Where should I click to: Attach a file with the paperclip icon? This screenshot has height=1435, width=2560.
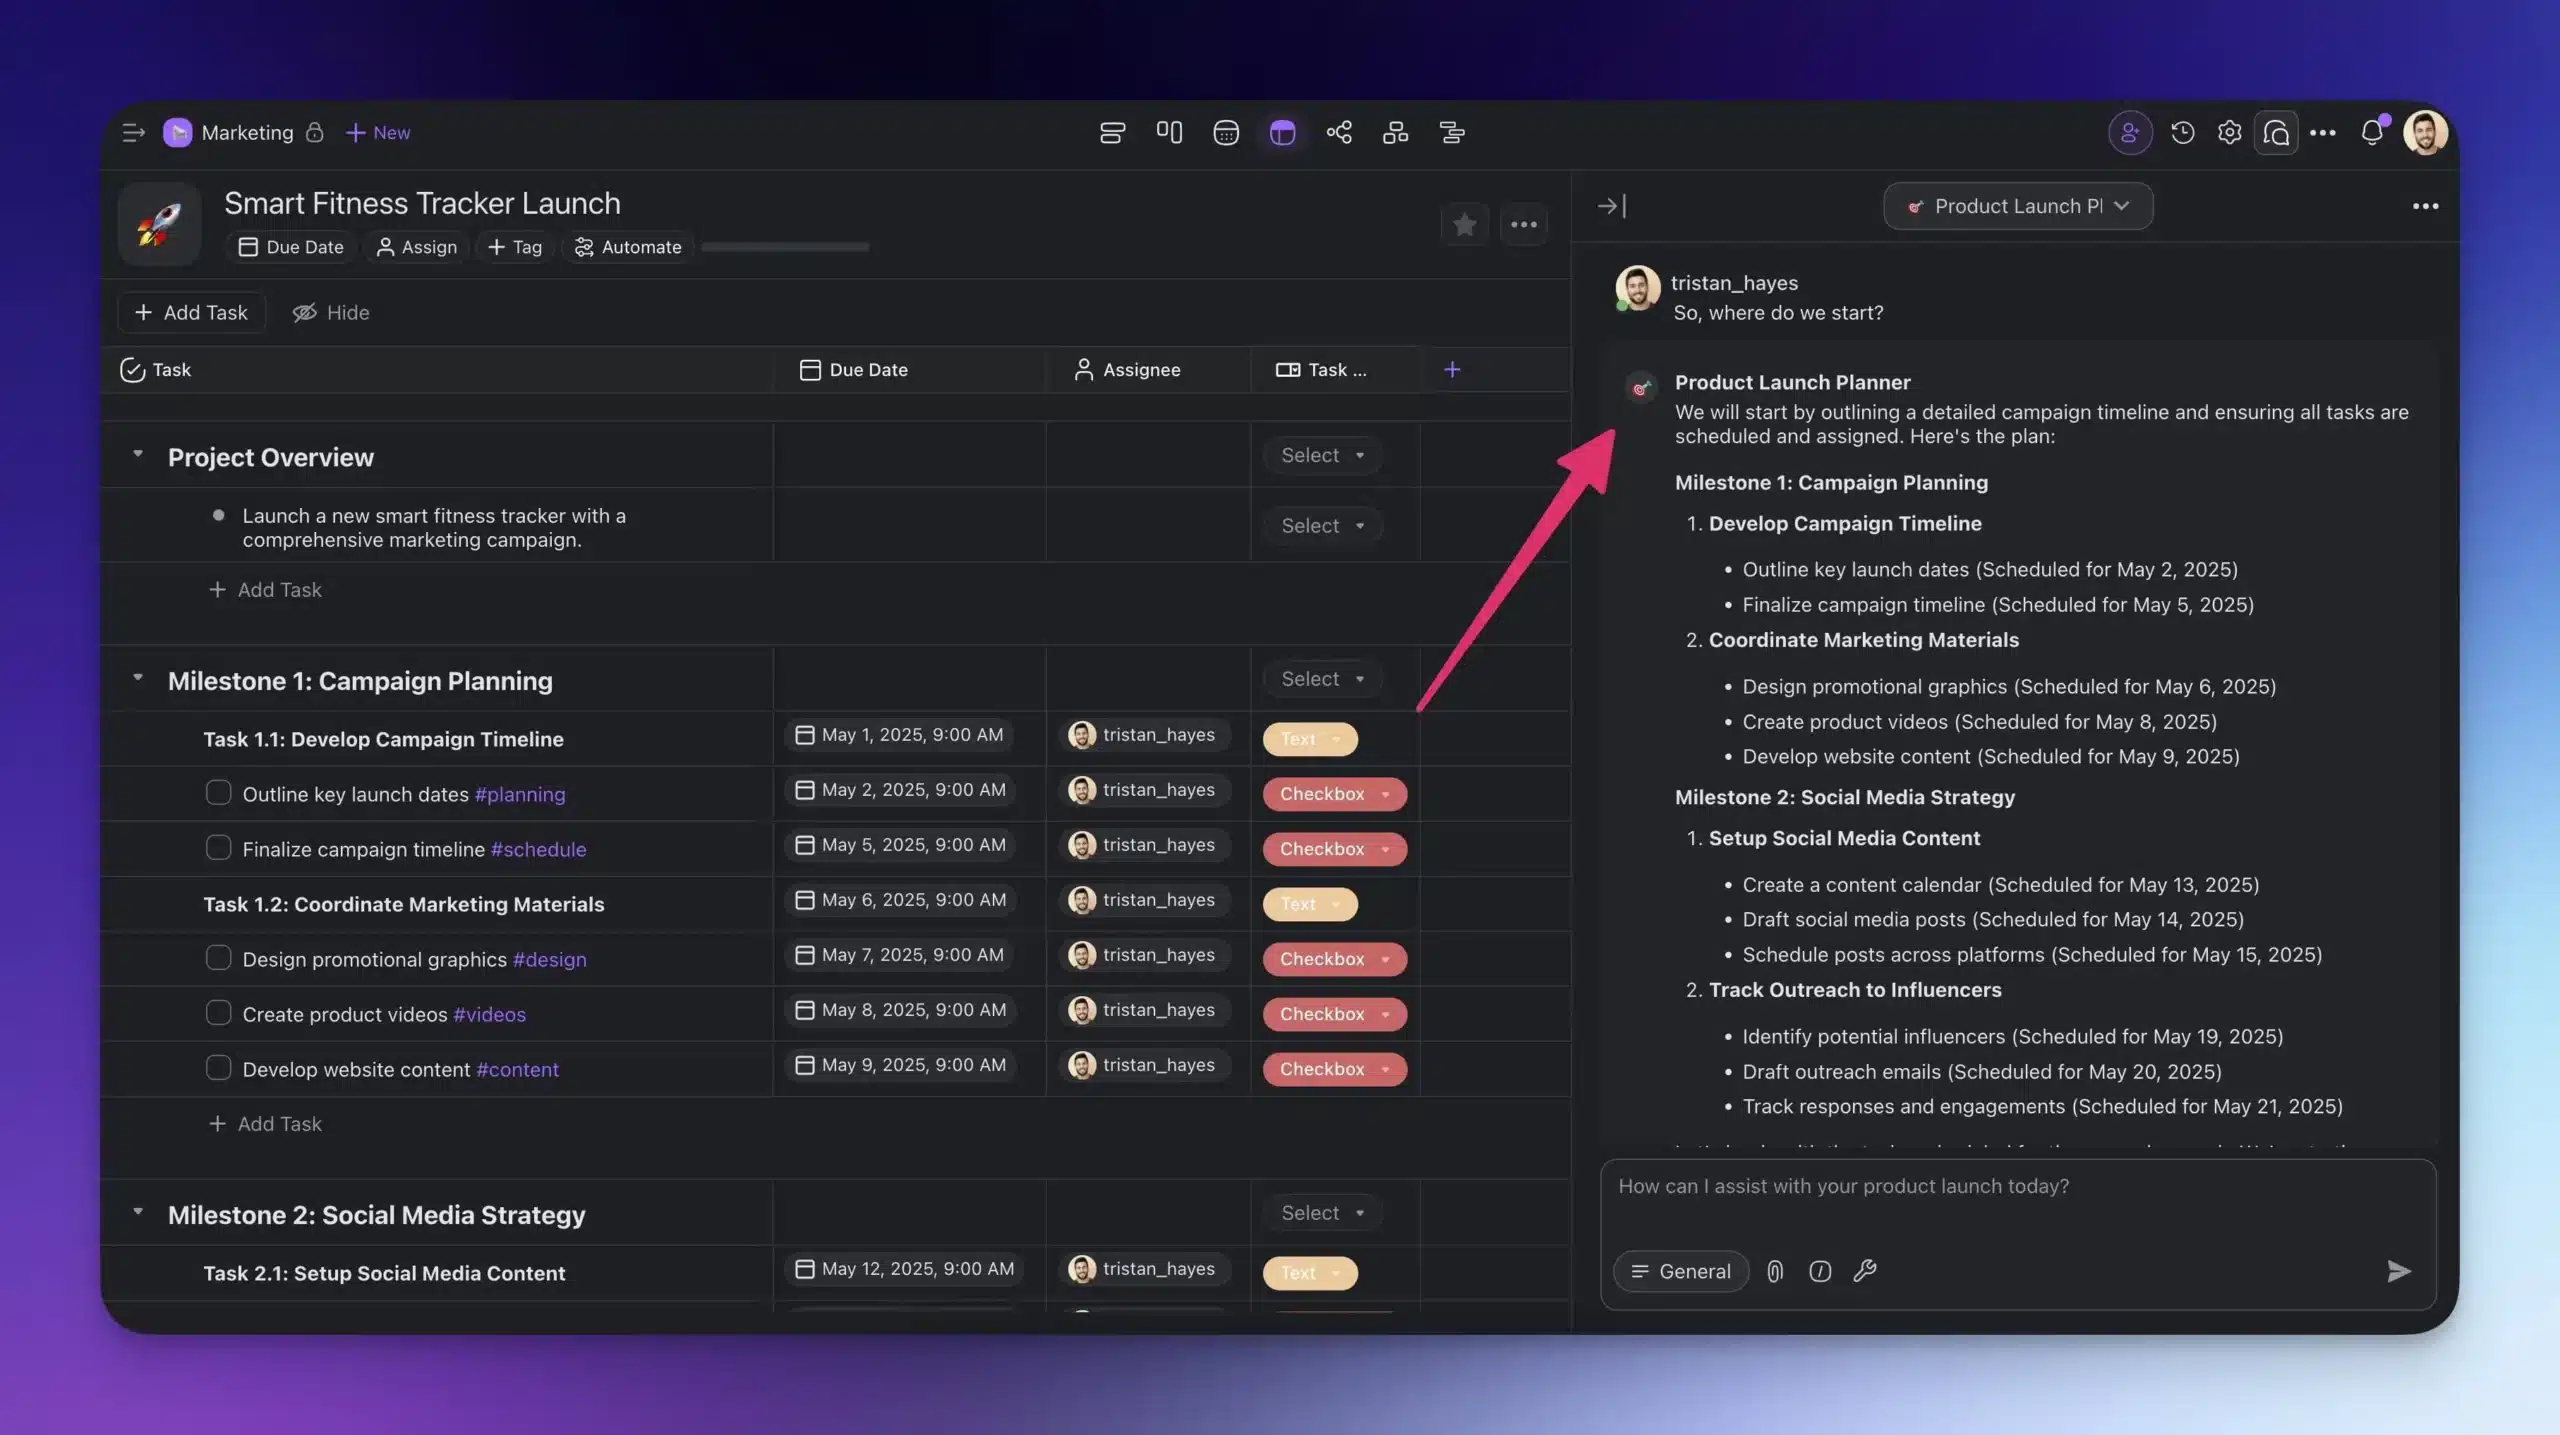1775,1271
